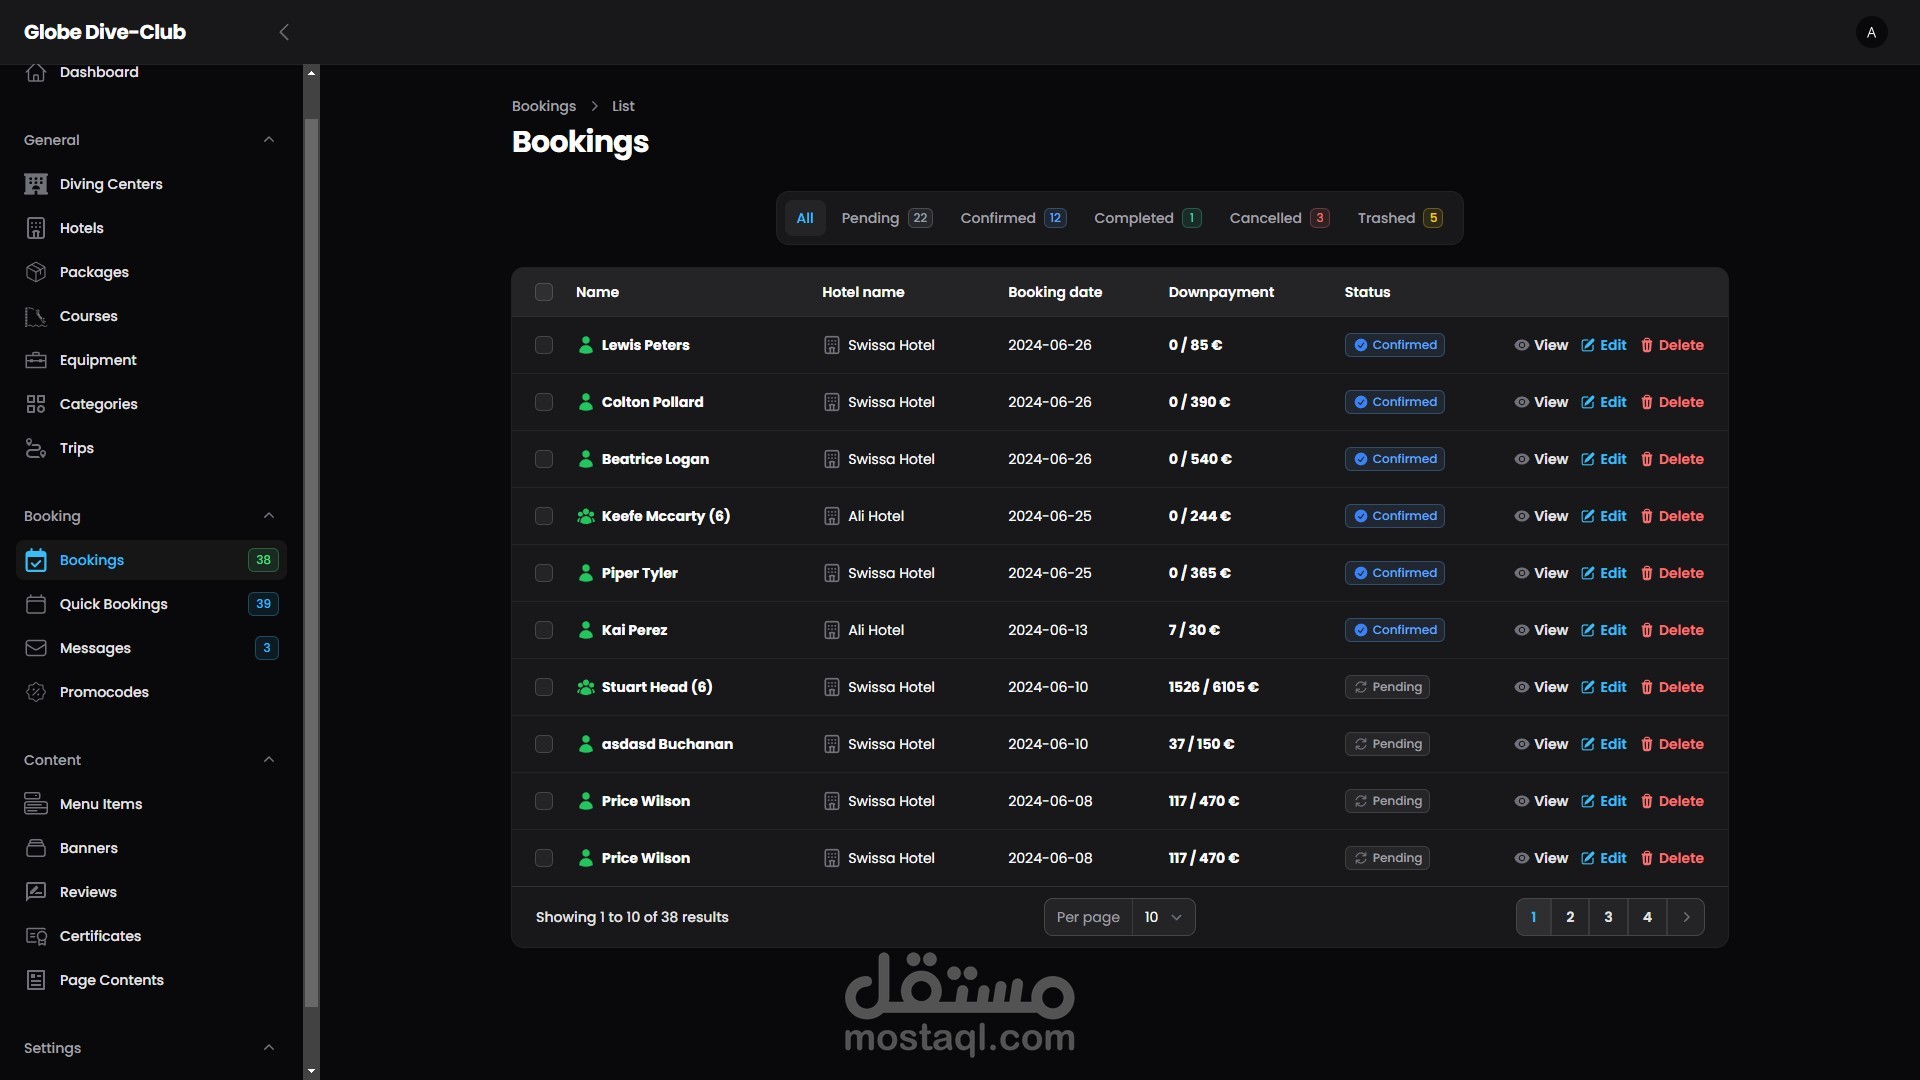
Task: Collapse the Content sidebar group
Action: (x=268, y=760)
